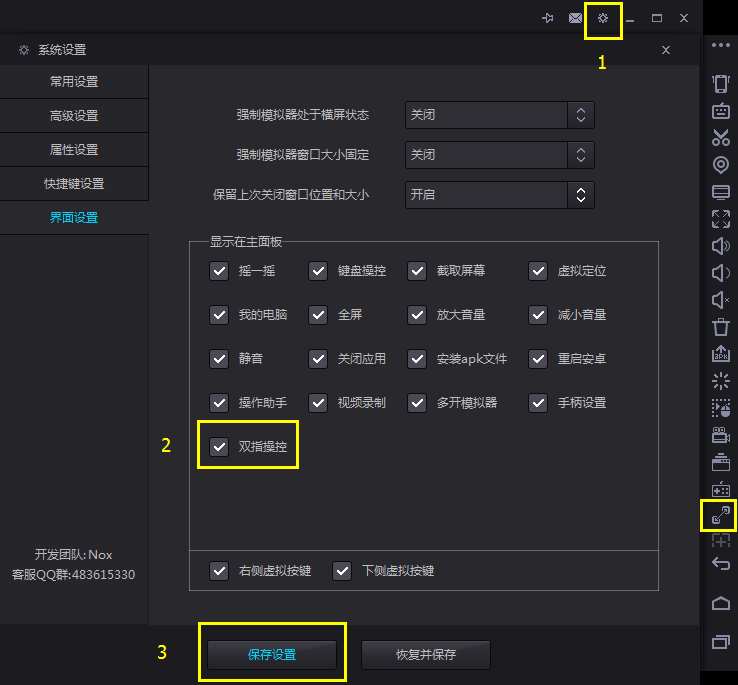Open the 强制模拟器处于横屏状态 dropdown
The width and height of the screenshot is (738, 685).
pos(500,115)
